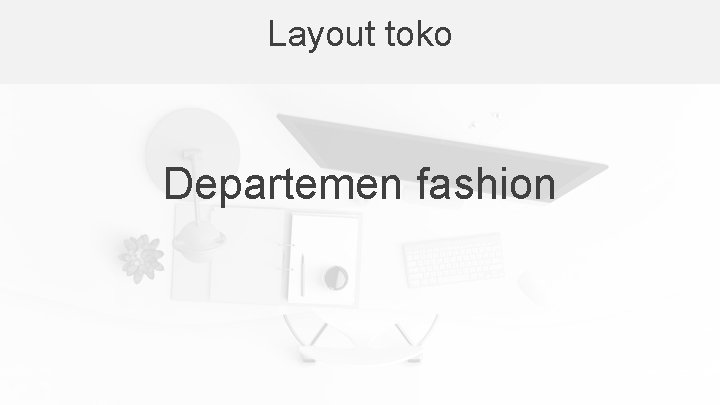Click the chair at bottom of background

click(x=360, y=339)
